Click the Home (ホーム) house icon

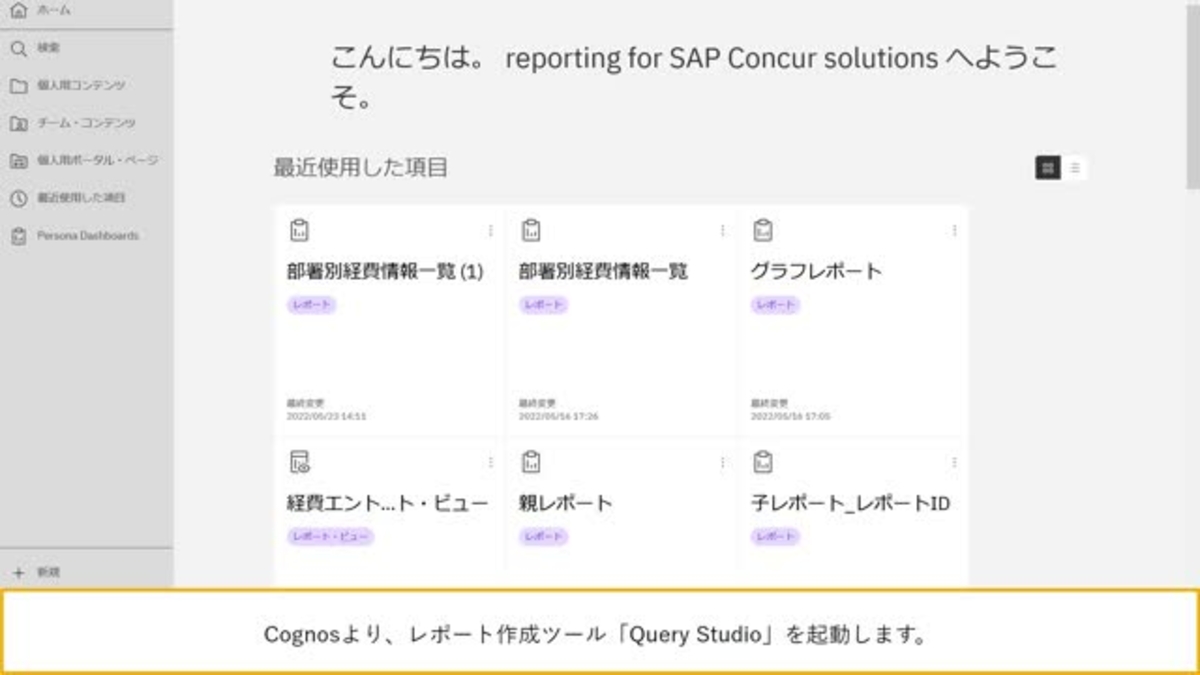coord(18,10)
